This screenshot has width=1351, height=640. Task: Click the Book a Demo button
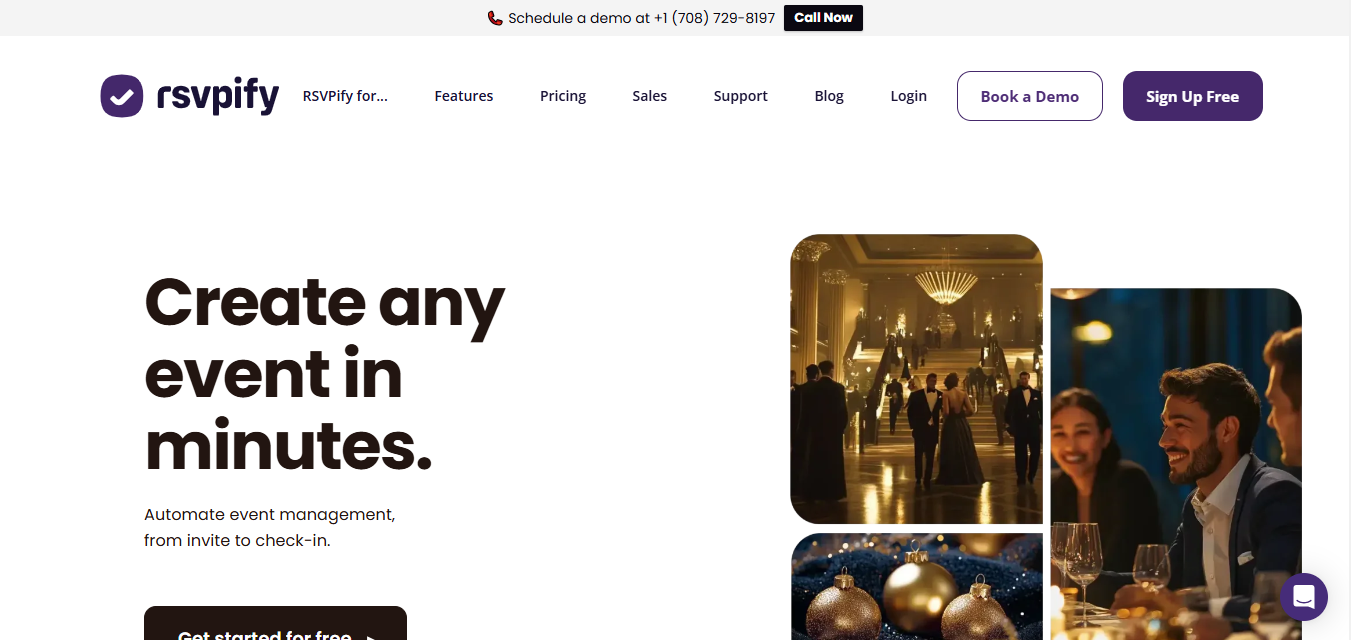[1029, 96]
